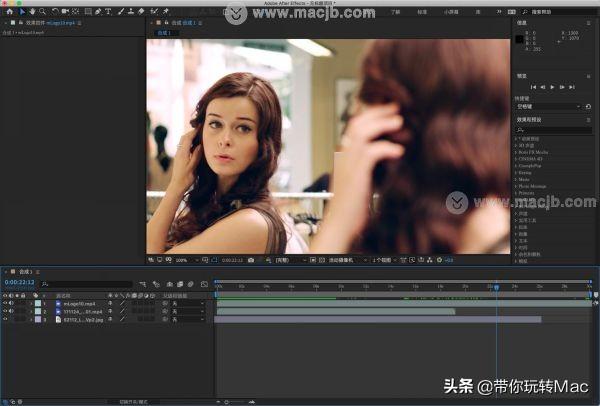Image resolution: width=600 pixels, height=406 pixels.
Task: Select the Type text tool
Action: 108,12
